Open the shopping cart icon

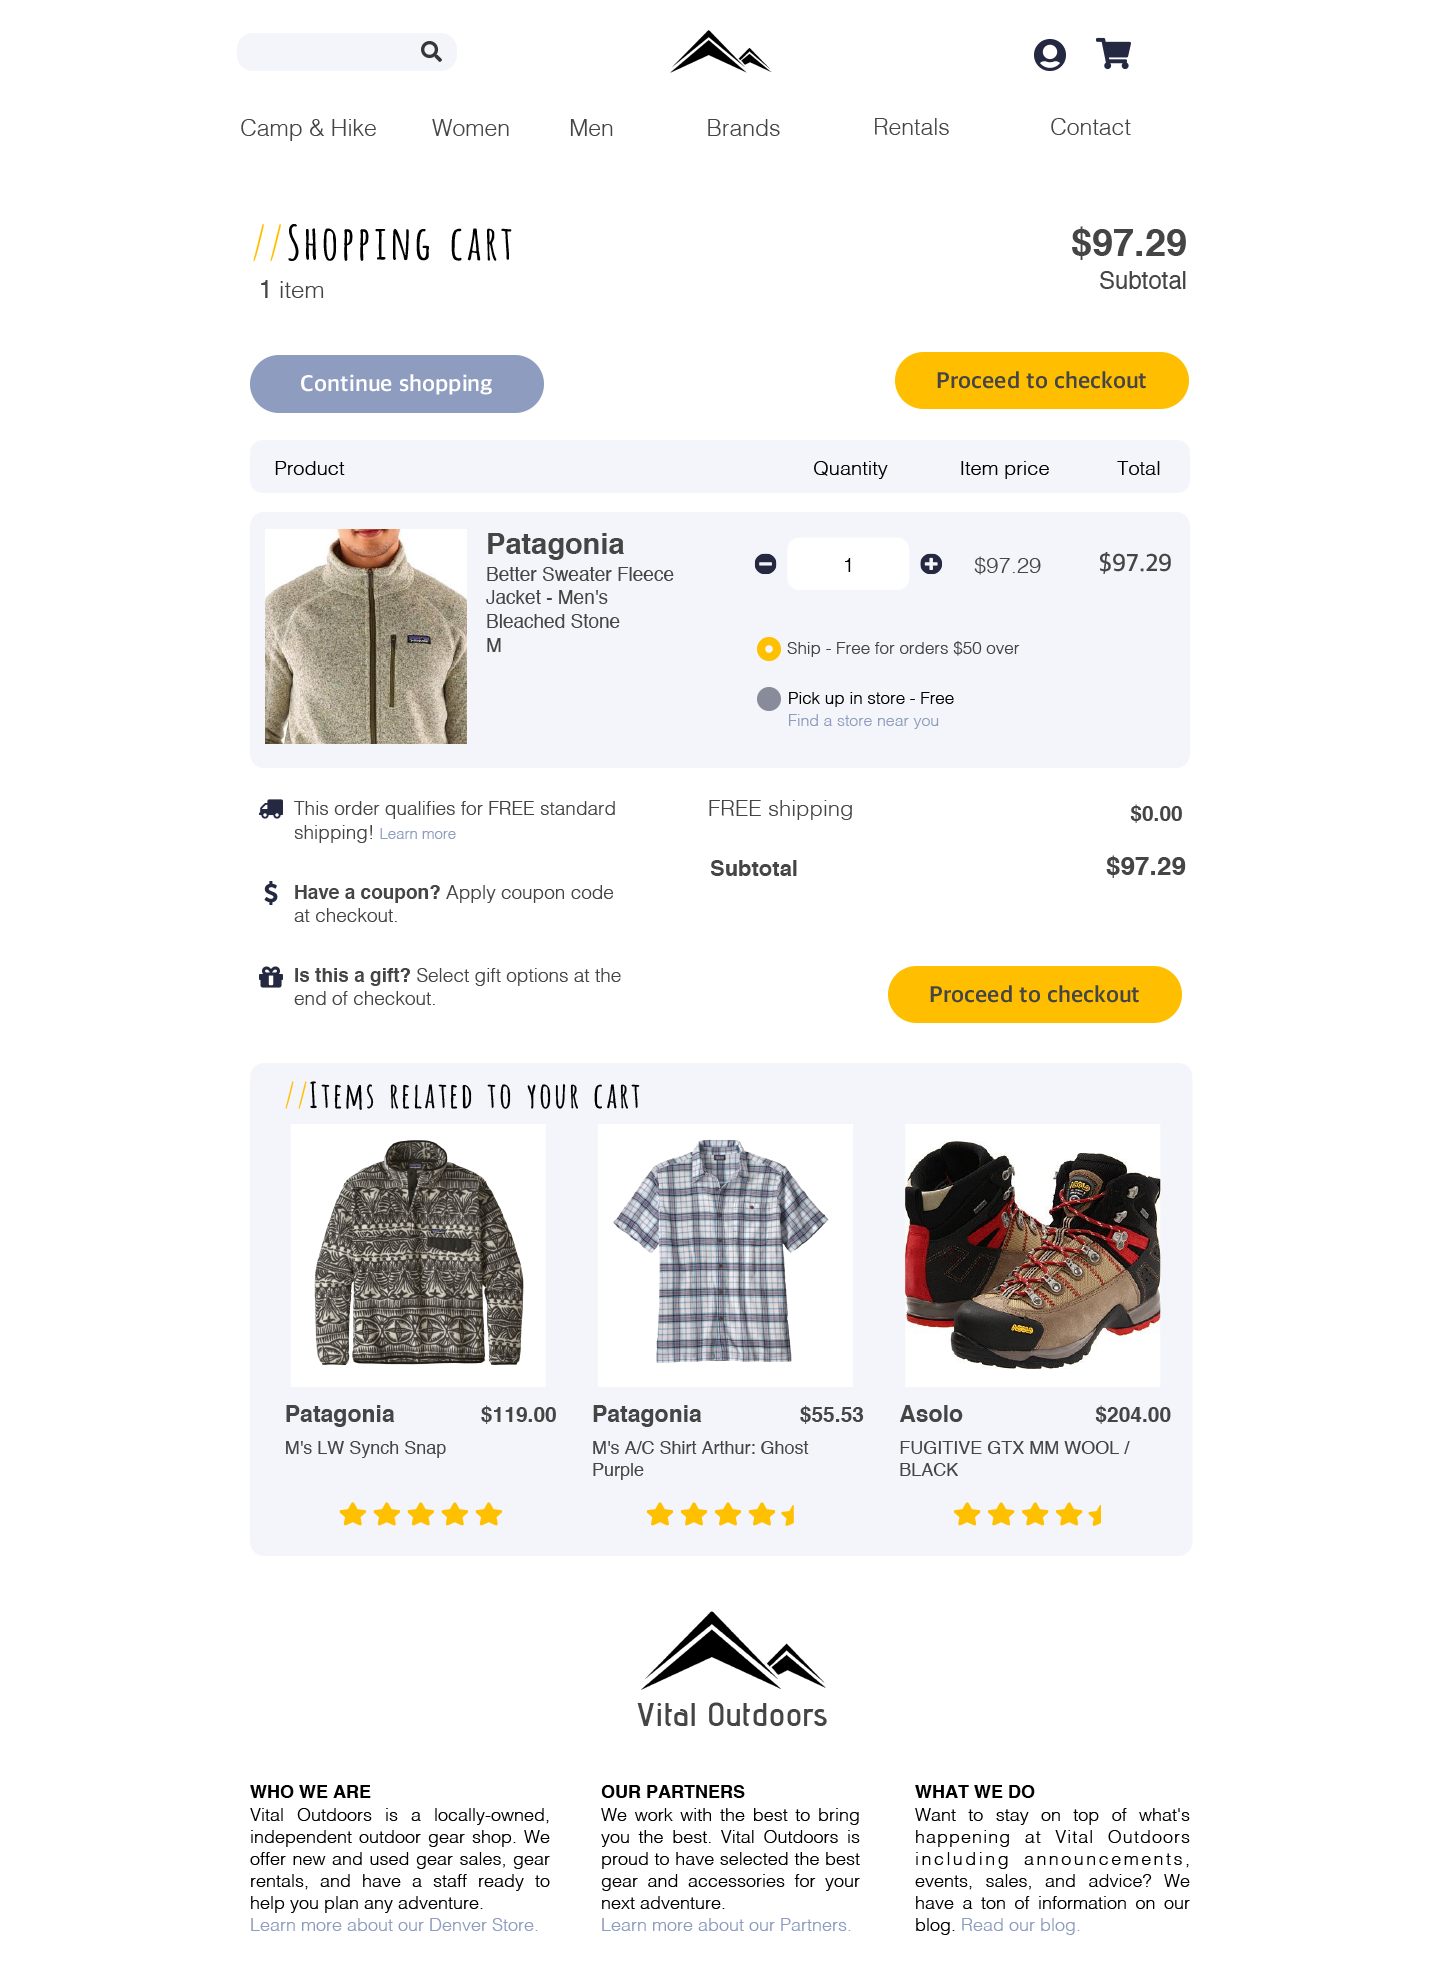1113,53
